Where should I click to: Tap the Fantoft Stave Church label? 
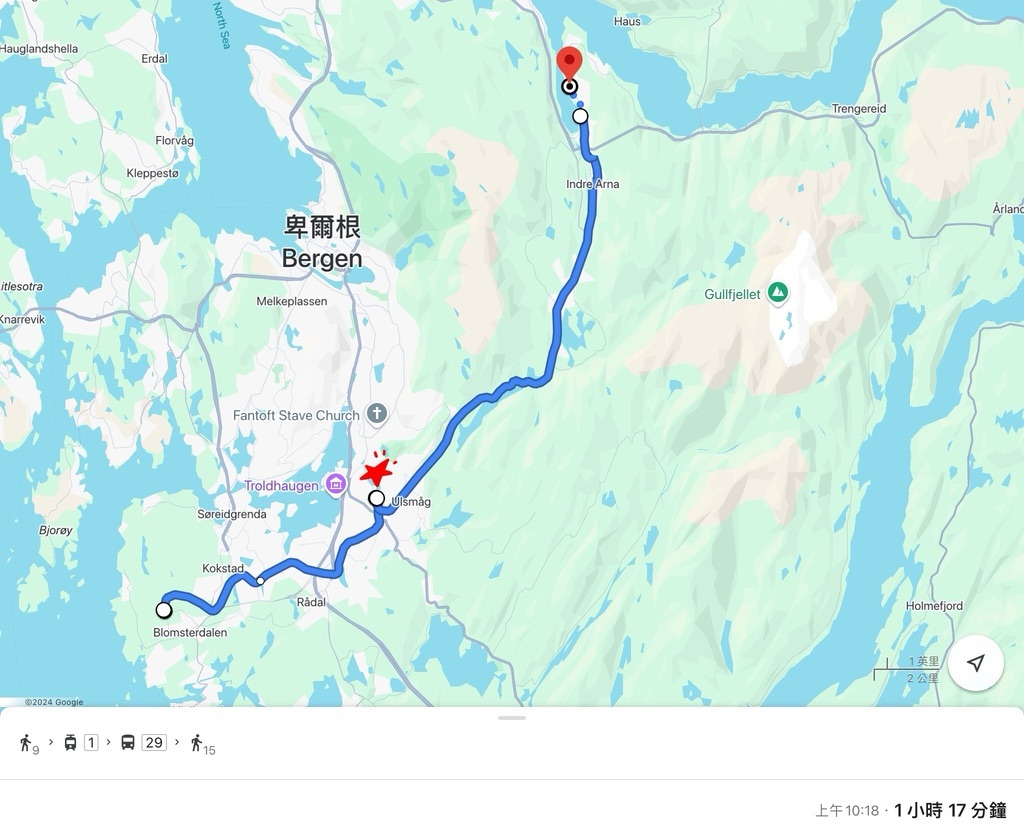coord(296,415)
